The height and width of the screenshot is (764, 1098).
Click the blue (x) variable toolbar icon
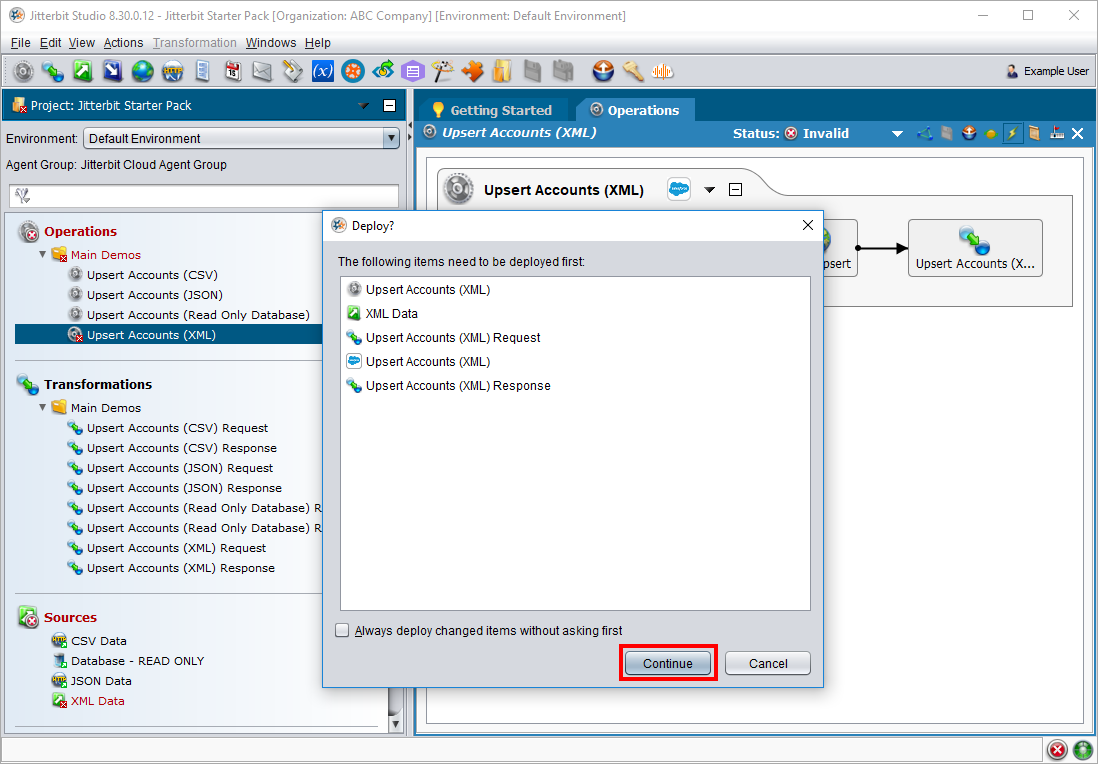click(323, 71)
